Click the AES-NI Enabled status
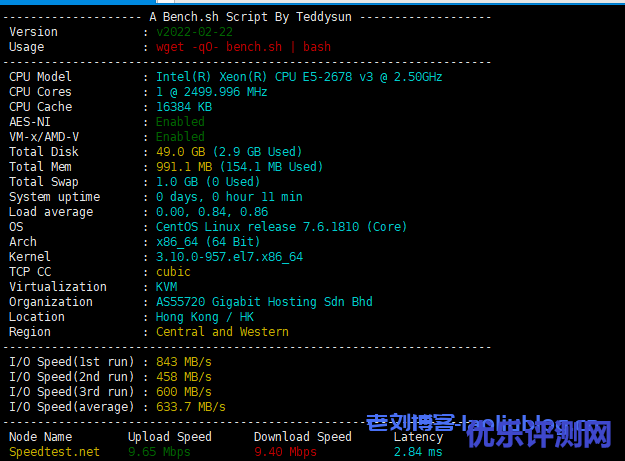 point(180,122)
